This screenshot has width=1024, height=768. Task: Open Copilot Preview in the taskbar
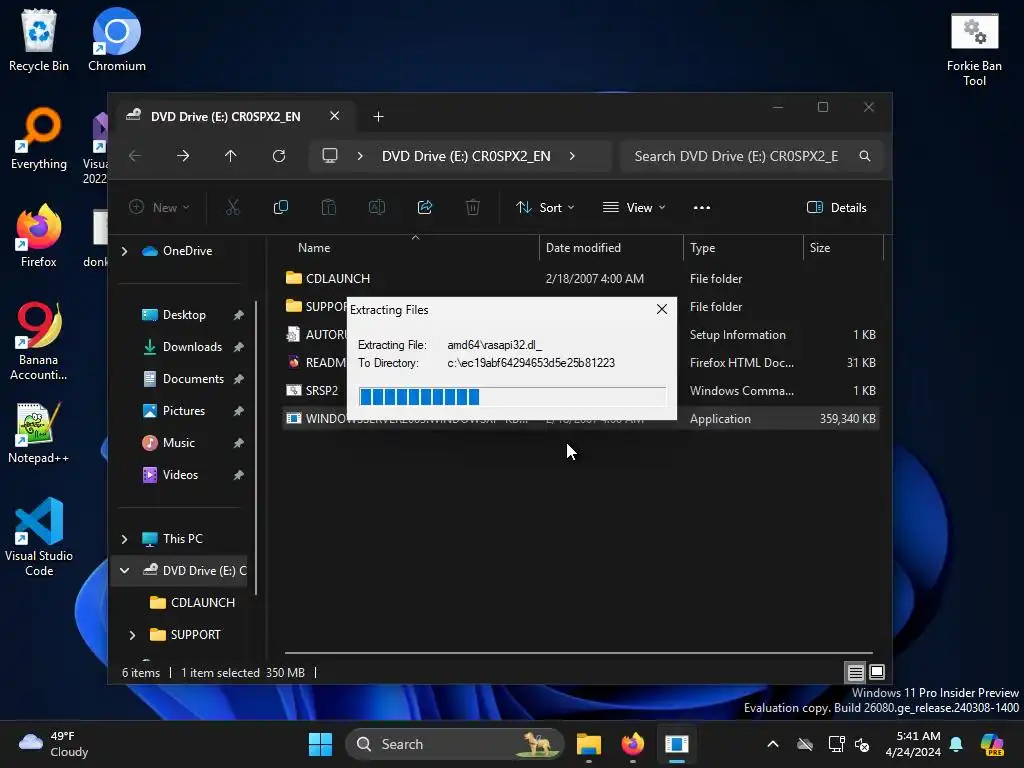coord(992,744)
